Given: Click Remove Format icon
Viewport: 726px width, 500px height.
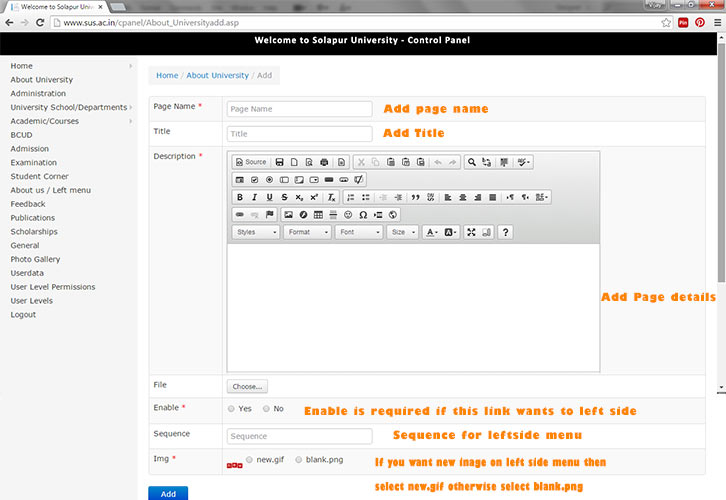Looking at the screenshot, I should click(332, 197).
